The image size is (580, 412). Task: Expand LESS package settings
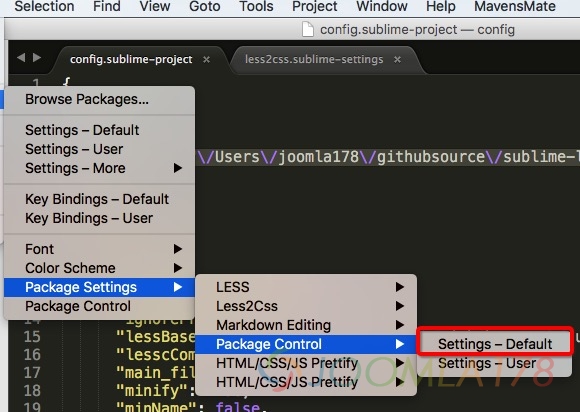coord(306,287)
